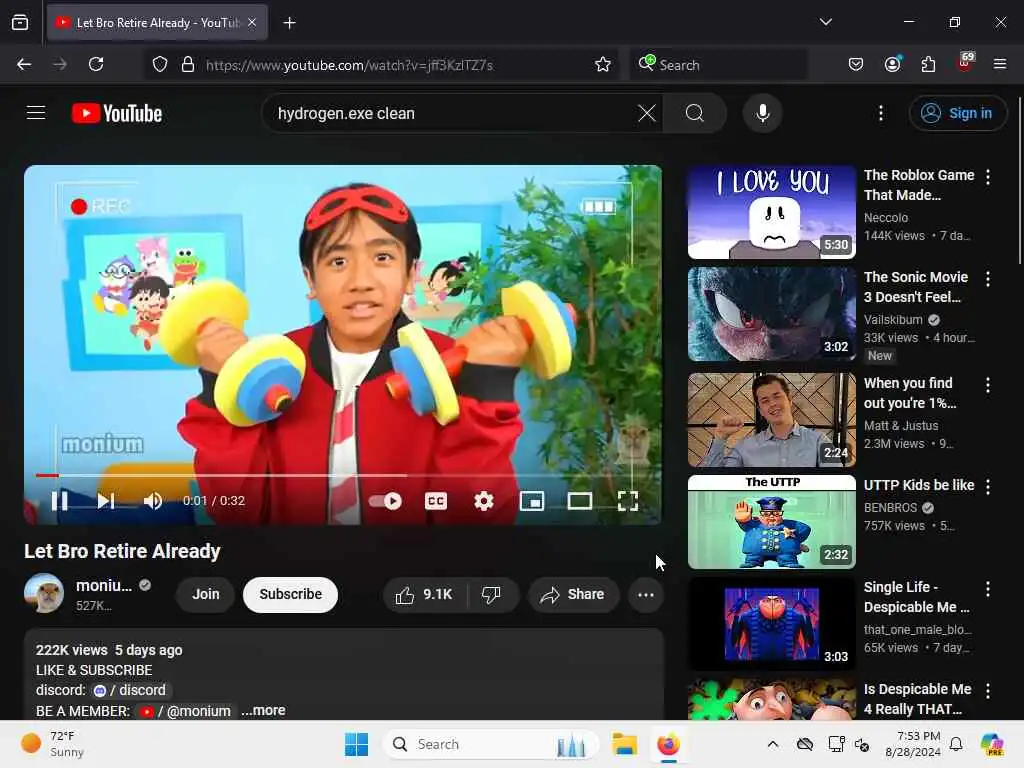Open File Explorer from taskbar
The width and height of the screenshot is (1024, 768).
624,744
